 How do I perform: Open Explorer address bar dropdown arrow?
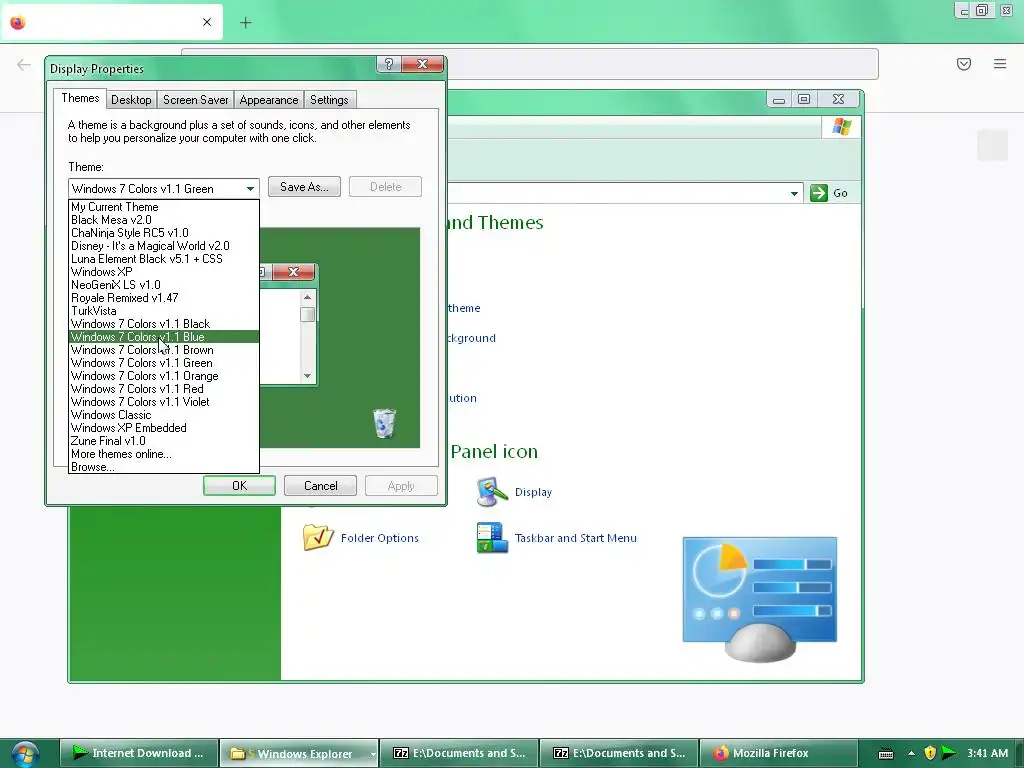[x=794, y=193]
